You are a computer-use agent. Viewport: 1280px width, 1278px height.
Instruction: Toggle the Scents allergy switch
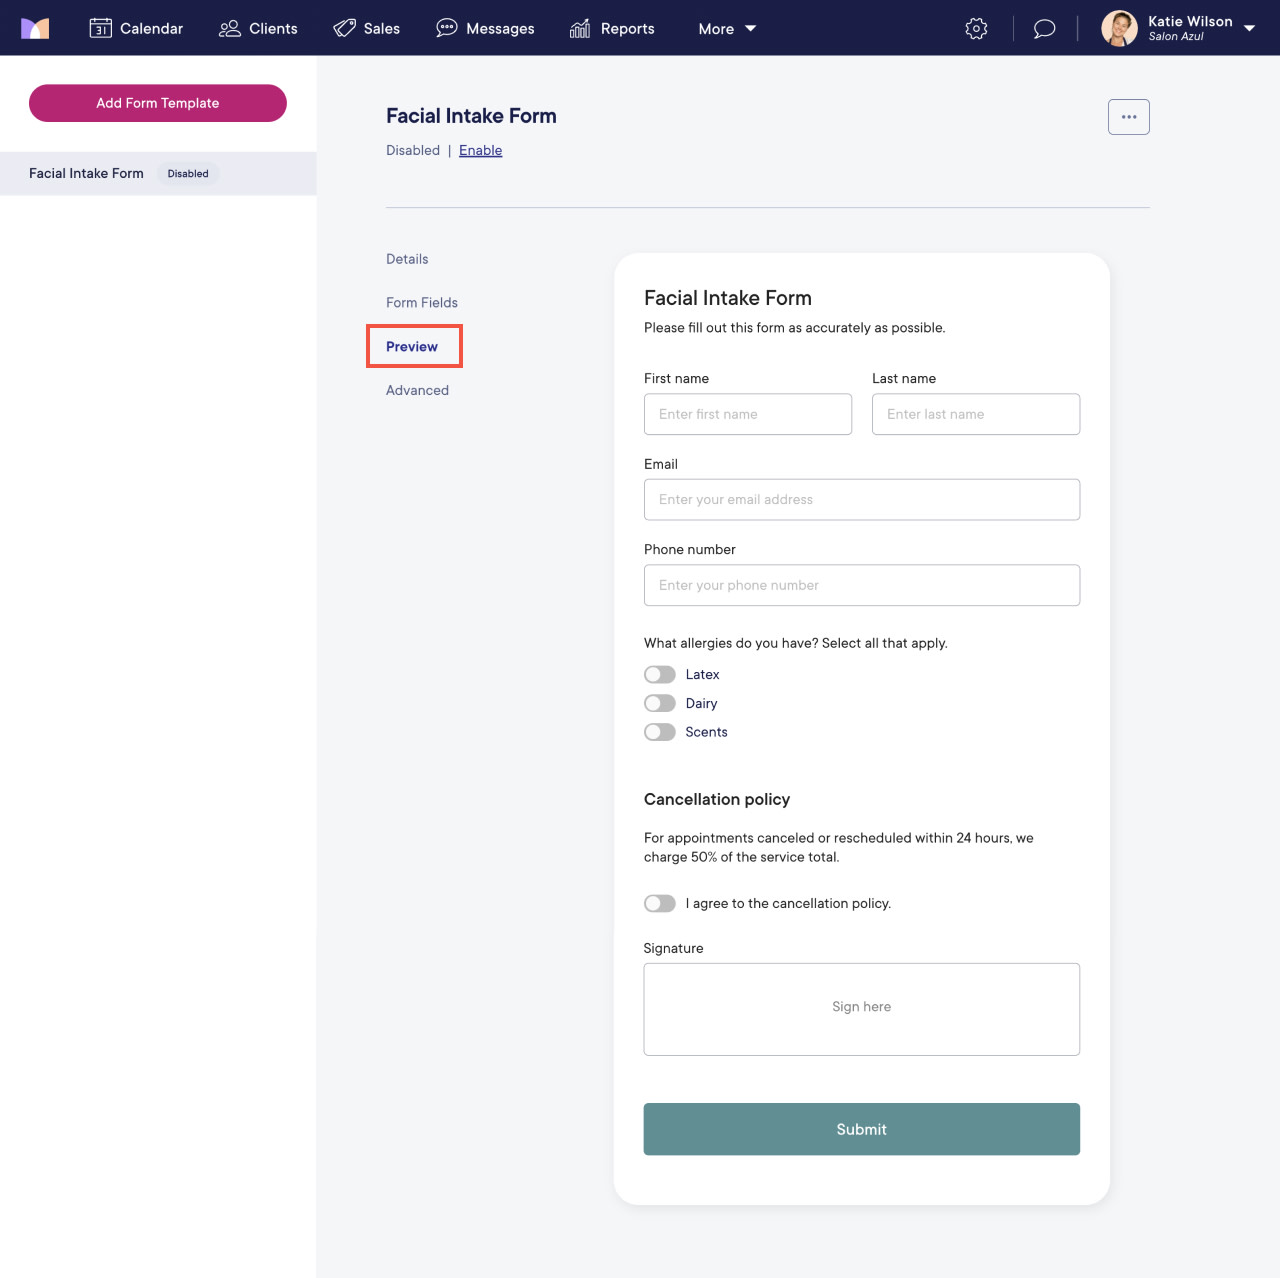pyautogui.click(x=659, y=732)
